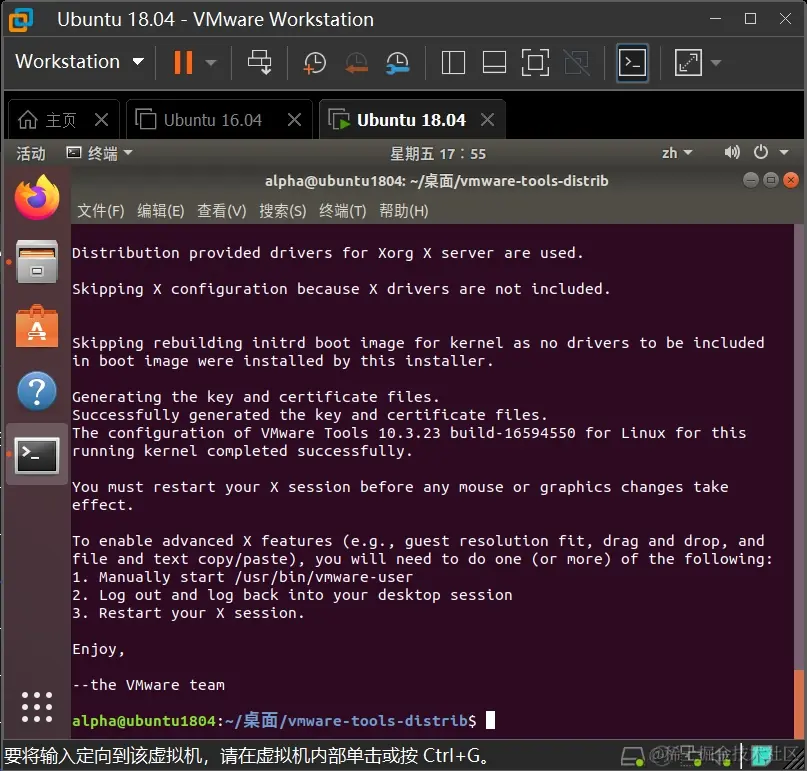Open the 活动 Activities overview

[x=31, y=153]
